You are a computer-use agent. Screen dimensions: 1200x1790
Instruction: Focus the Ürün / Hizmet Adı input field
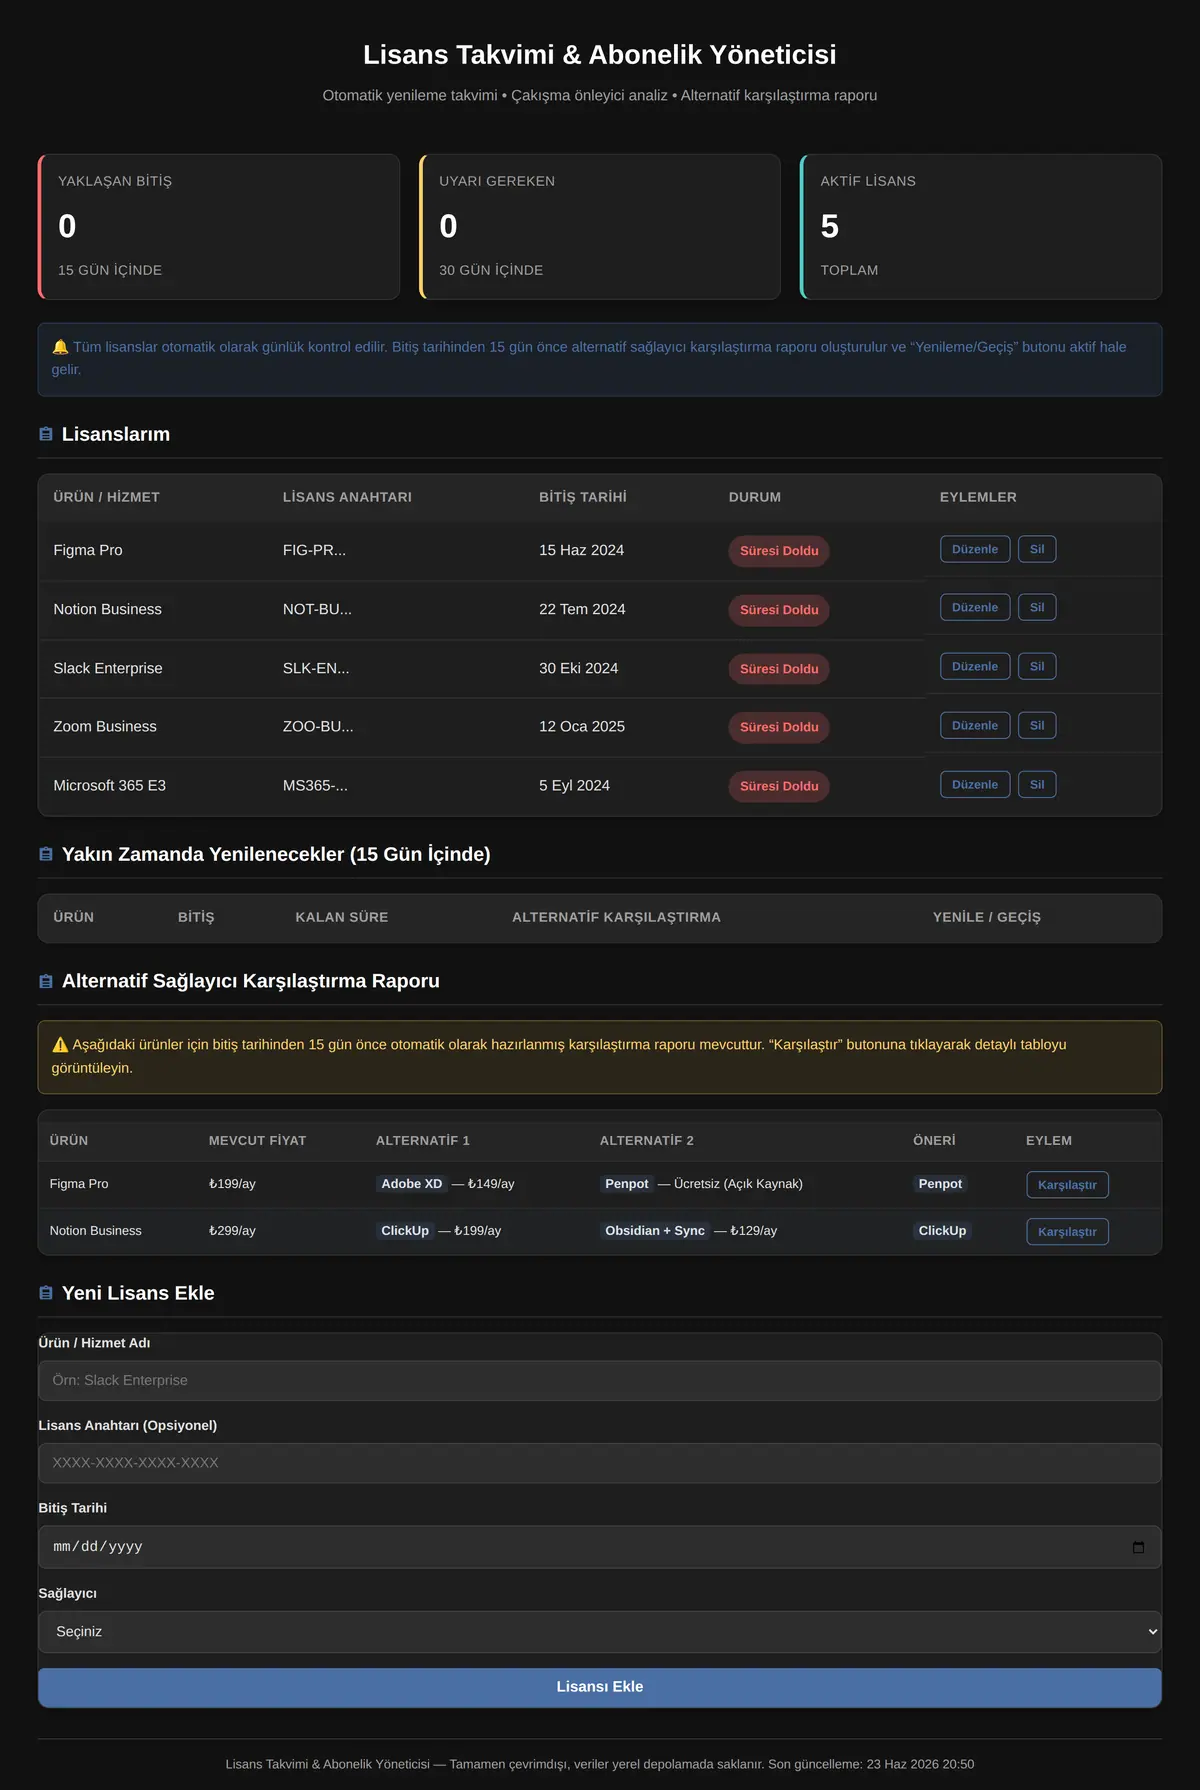pyautogui.click(x=600, y=1380)
